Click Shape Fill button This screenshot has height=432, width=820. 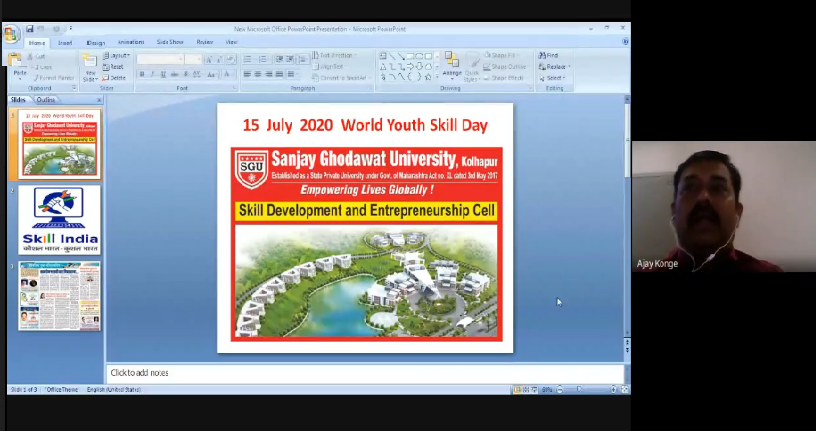coord(503,55)
